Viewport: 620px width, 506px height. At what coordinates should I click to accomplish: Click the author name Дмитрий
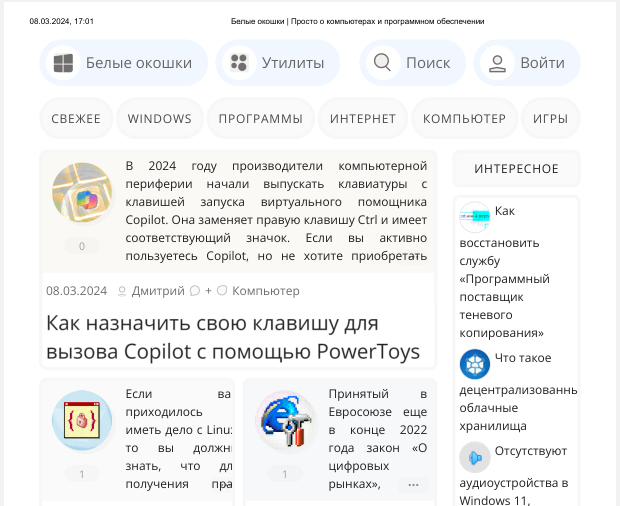tap(158, 291)
